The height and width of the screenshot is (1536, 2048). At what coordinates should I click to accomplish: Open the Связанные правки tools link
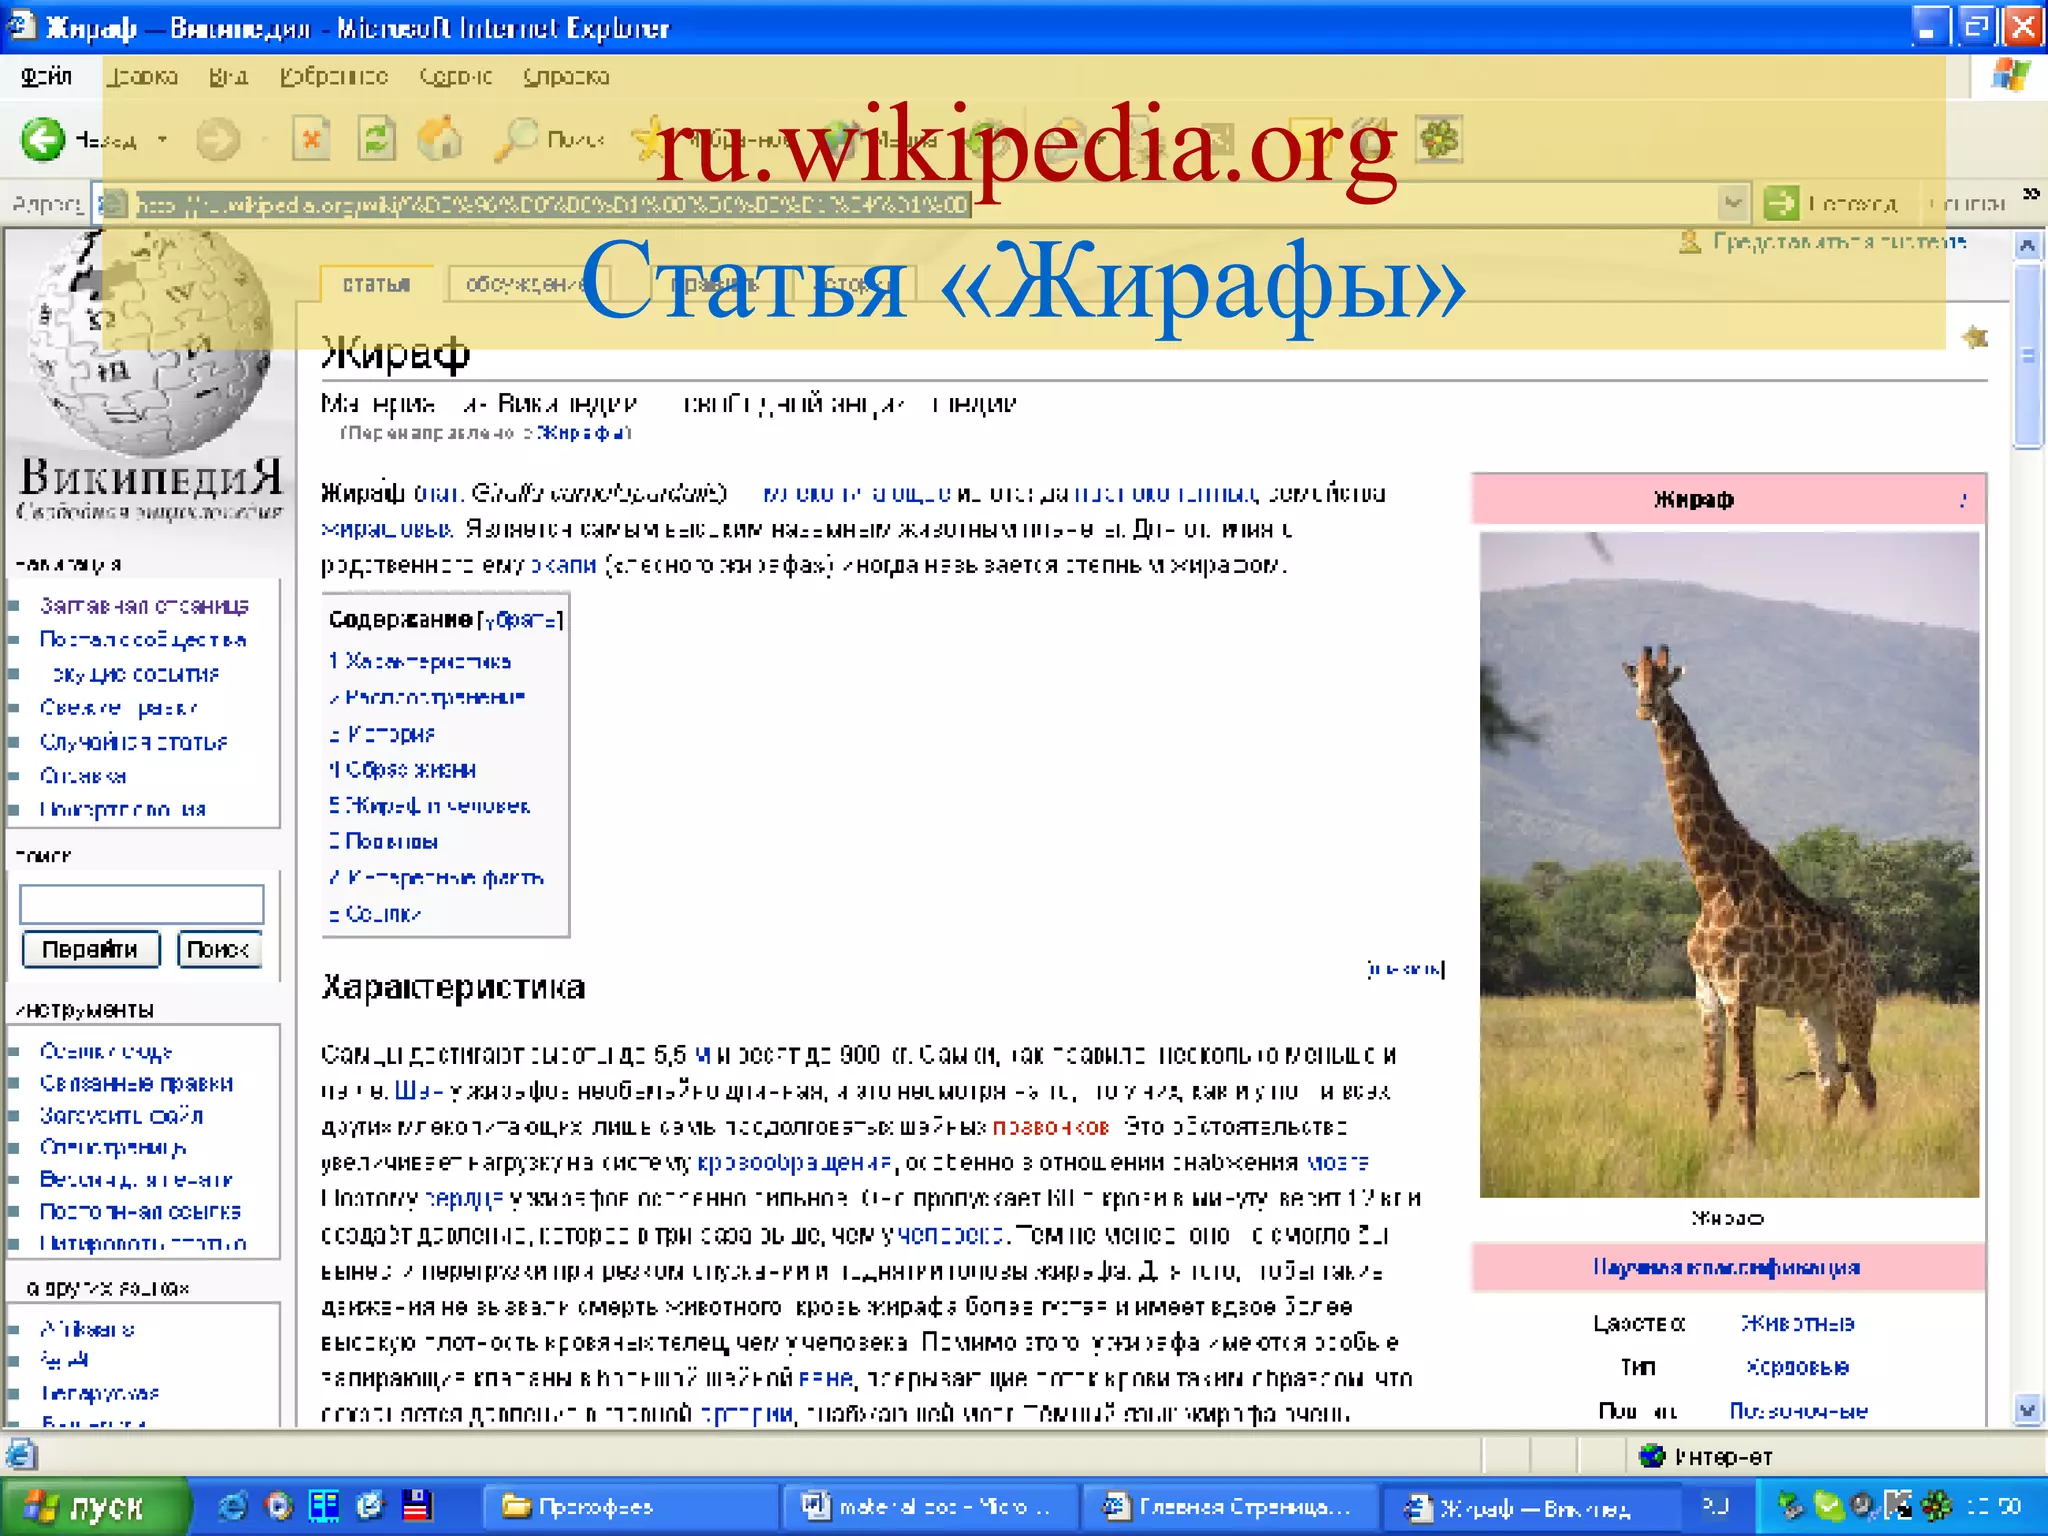pyautogui.click(x=136, y=1083)
